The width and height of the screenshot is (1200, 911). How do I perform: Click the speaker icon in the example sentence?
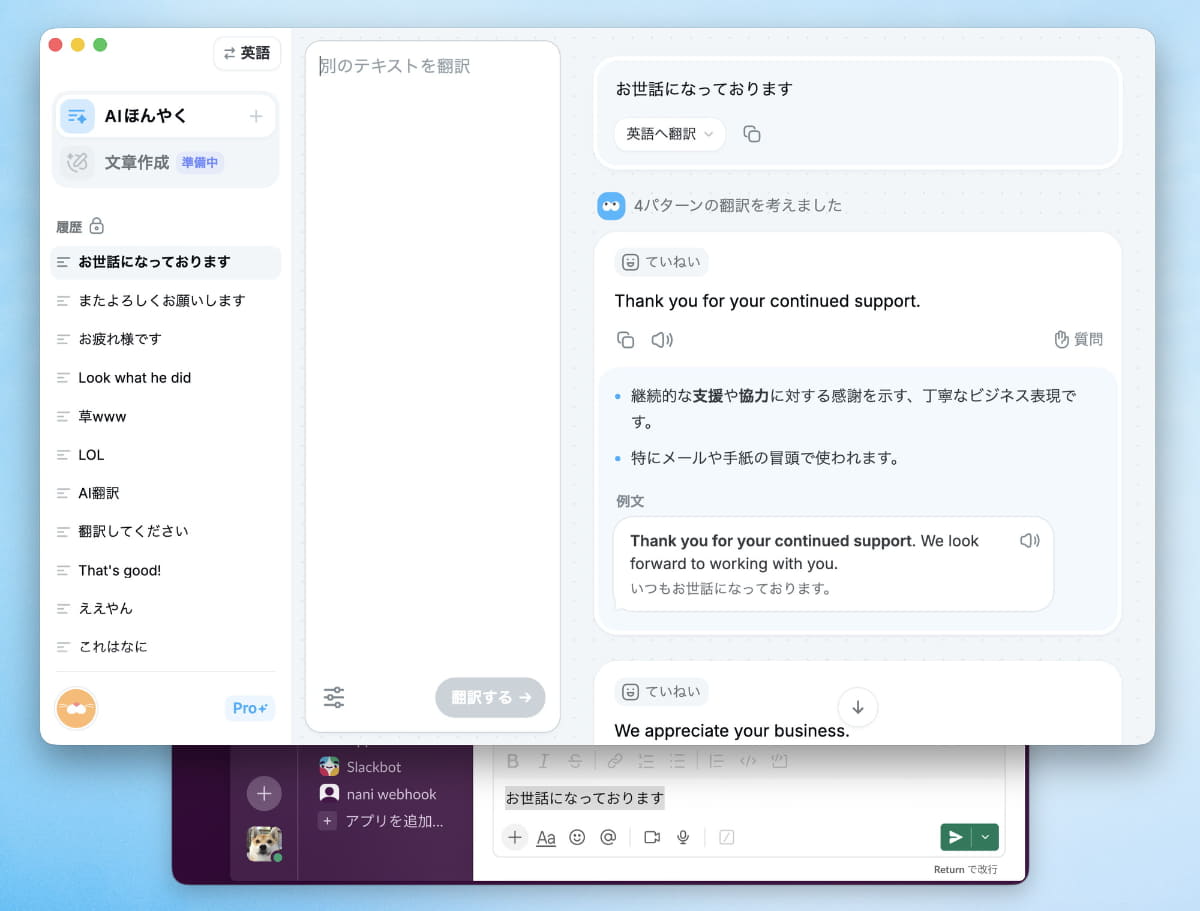point(1029,539)
